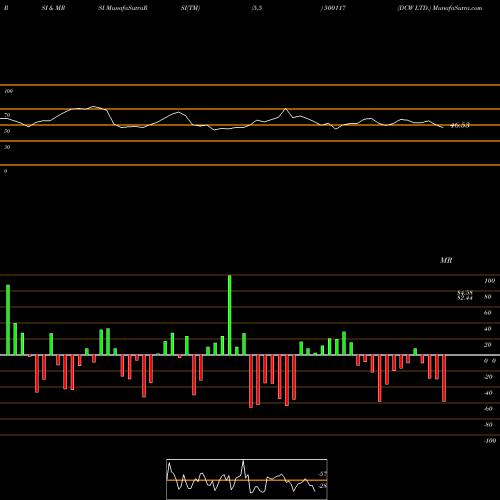500x500 pixels.
Task: Click the RSI current value '46.58'
Action: (460, 125)
